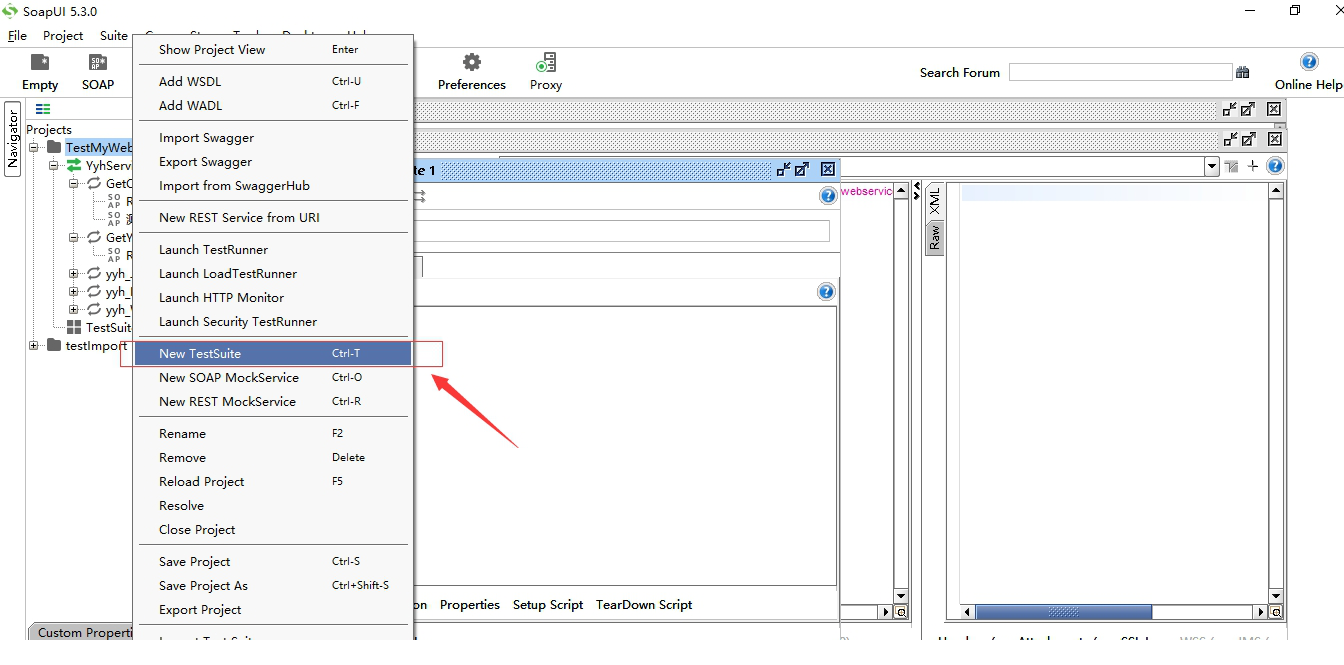Select Import Swagger menu entry
The image size is (1344, 665).
point(272,137)
